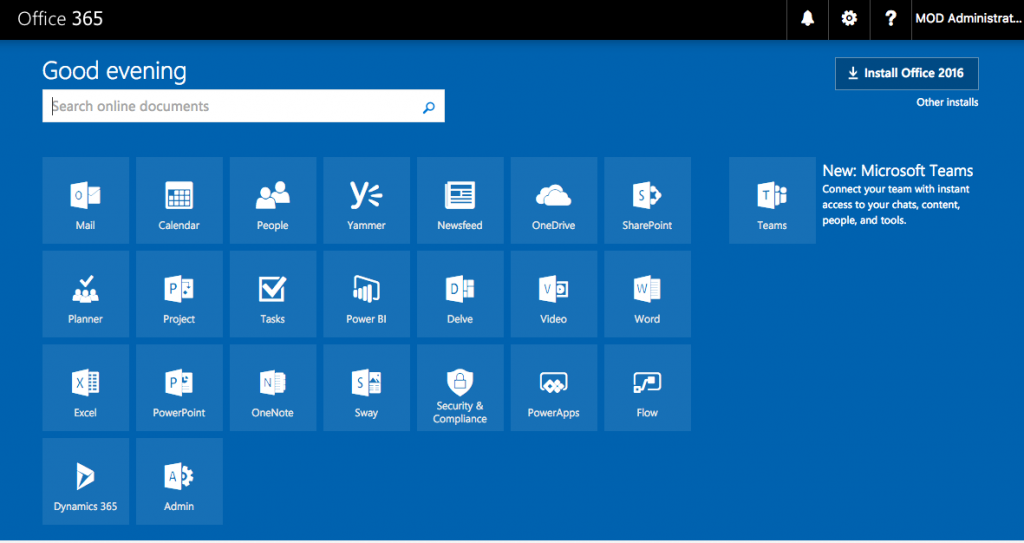Launch the PowerApps tile

pos(554,387)
